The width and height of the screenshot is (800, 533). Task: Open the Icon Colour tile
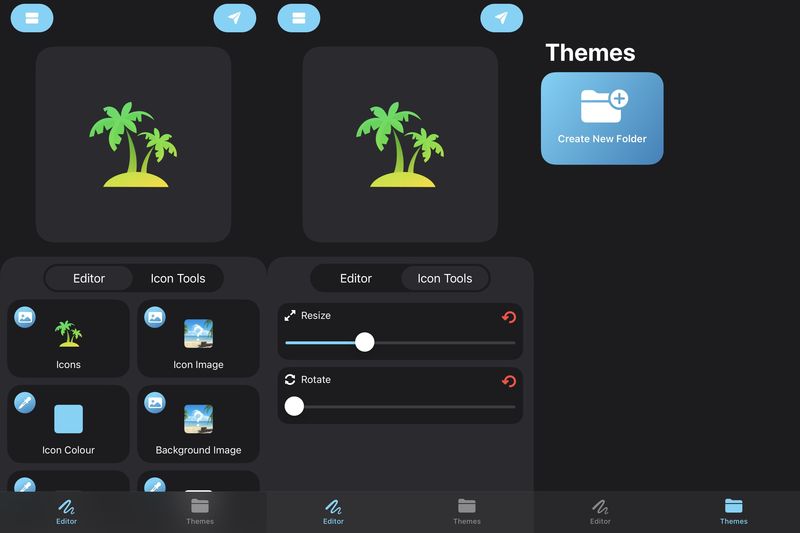[x=68, y=424]
